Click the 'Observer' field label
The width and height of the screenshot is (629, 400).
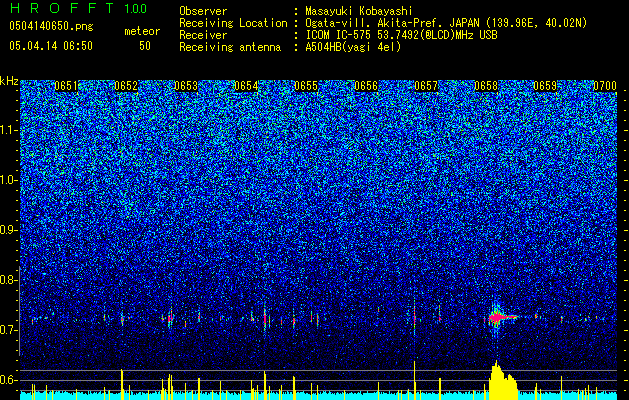tap(203, 11)
